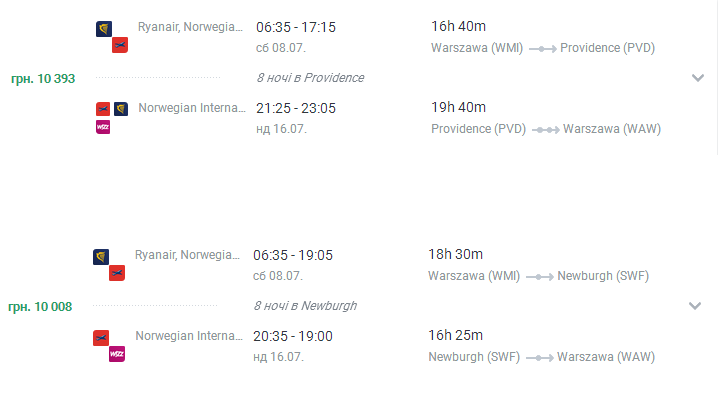
Task: Click the Newburgh (SWF) to Warszawa (WAW) route
Action: click(x=541, y=357)
